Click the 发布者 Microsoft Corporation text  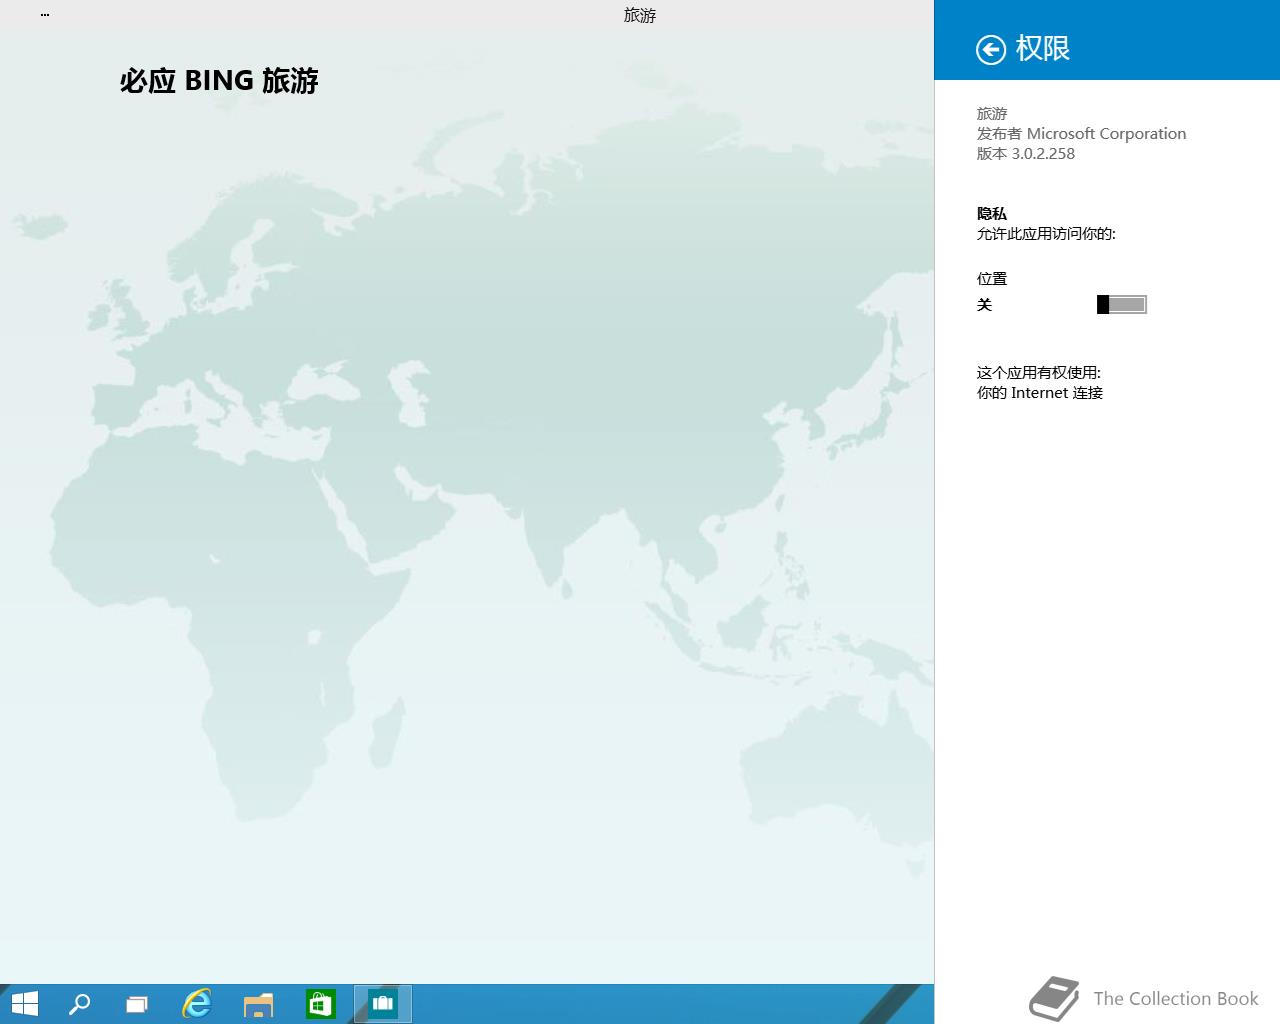click(x=1081, y=134)
